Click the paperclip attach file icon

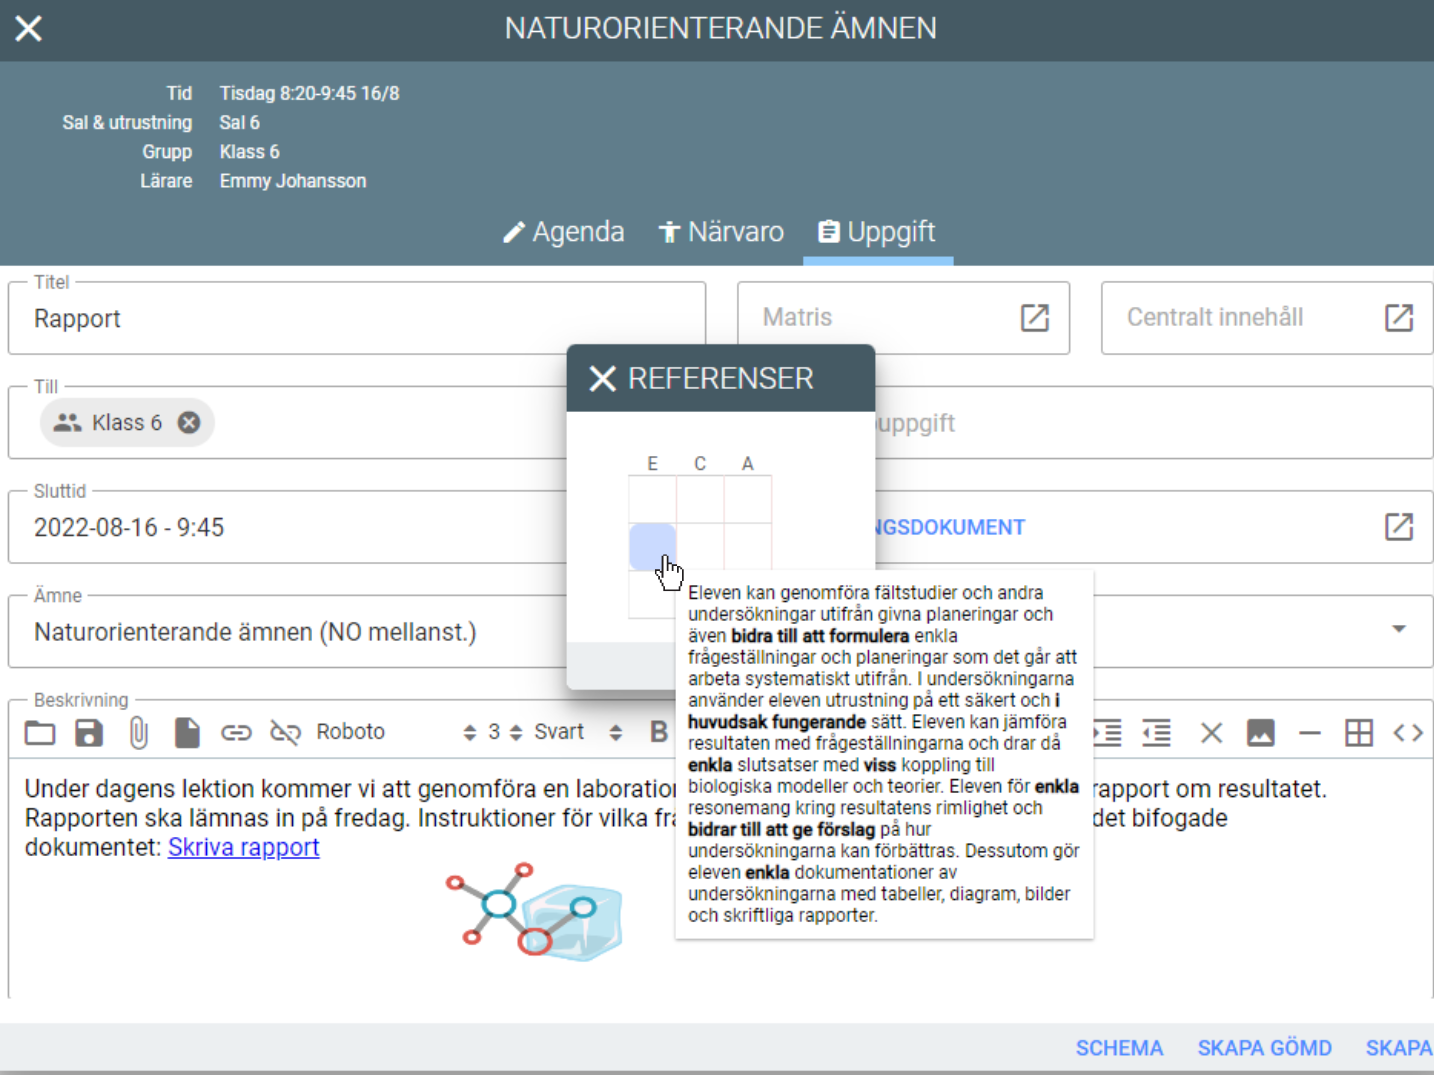click(138, 733)
